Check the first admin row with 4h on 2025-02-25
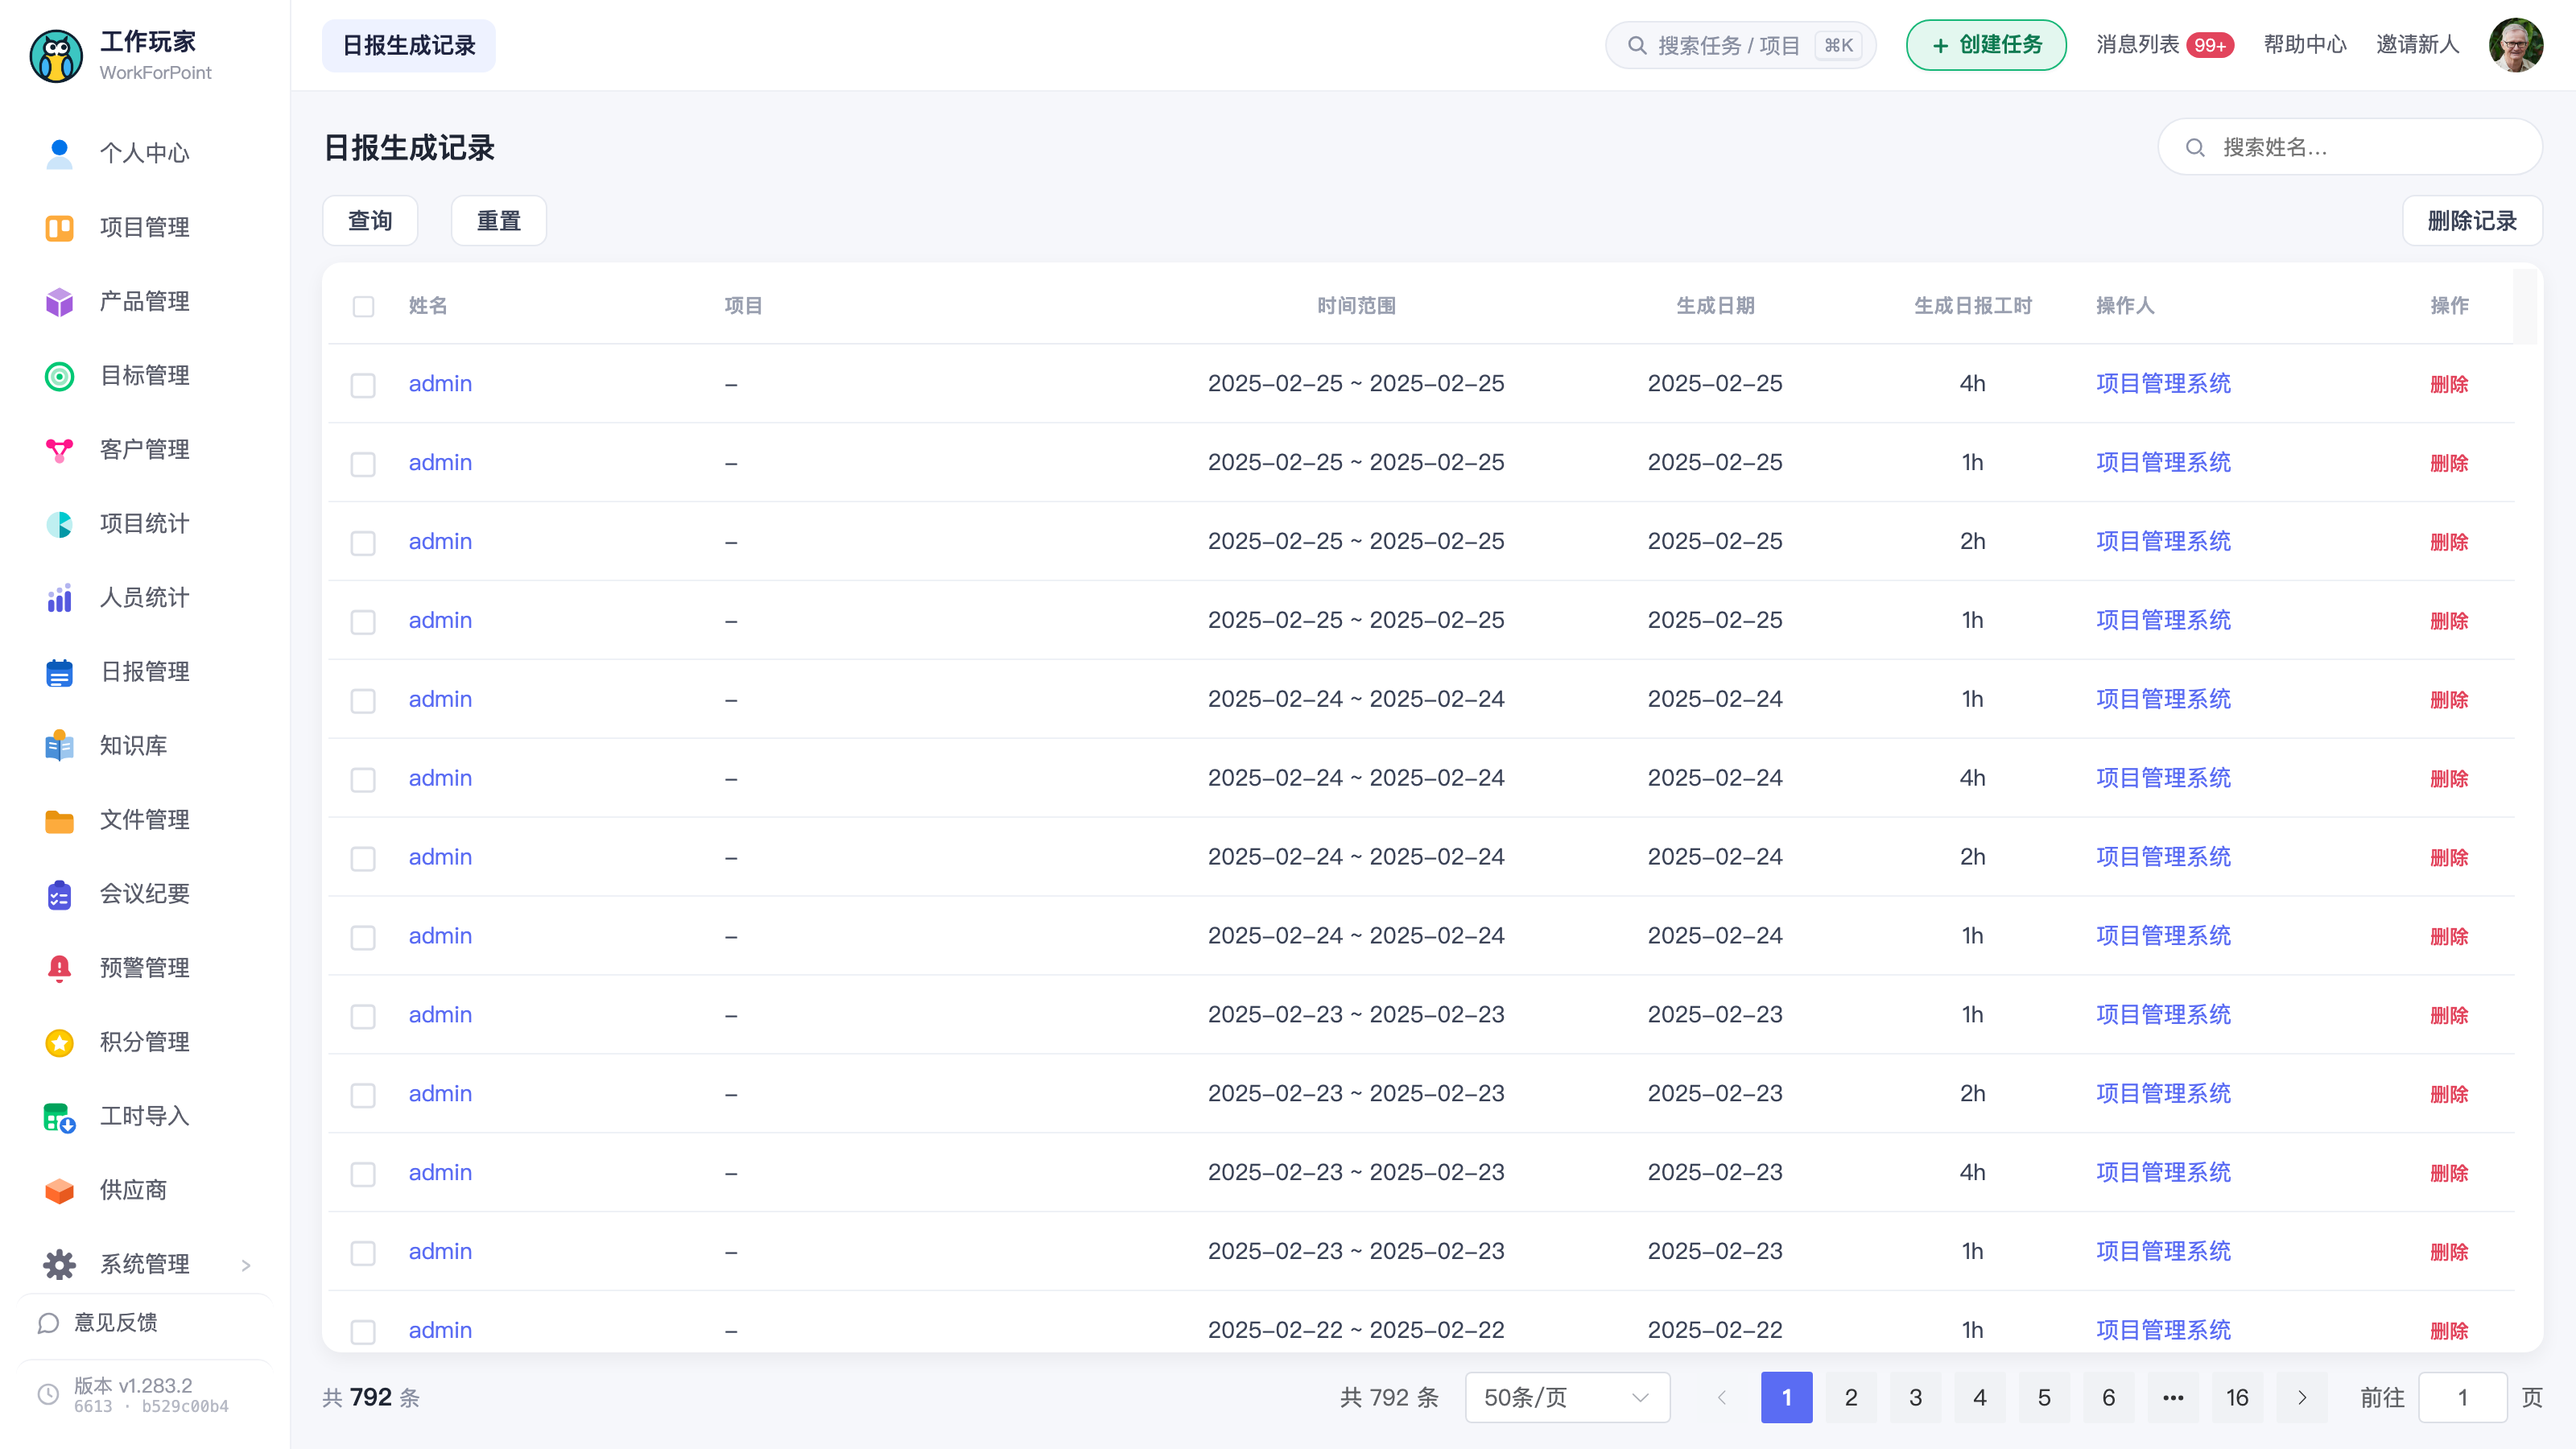The height and width of the screenshot is (1449, 2576). (363, 385)
